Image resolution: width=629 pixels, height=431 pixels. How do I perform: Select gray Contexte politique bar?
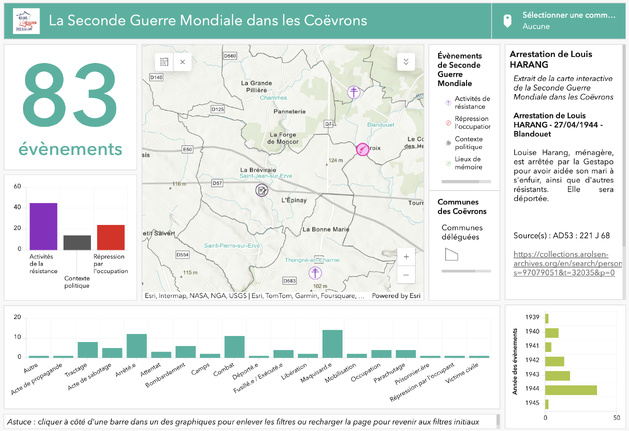click(77, 242)
